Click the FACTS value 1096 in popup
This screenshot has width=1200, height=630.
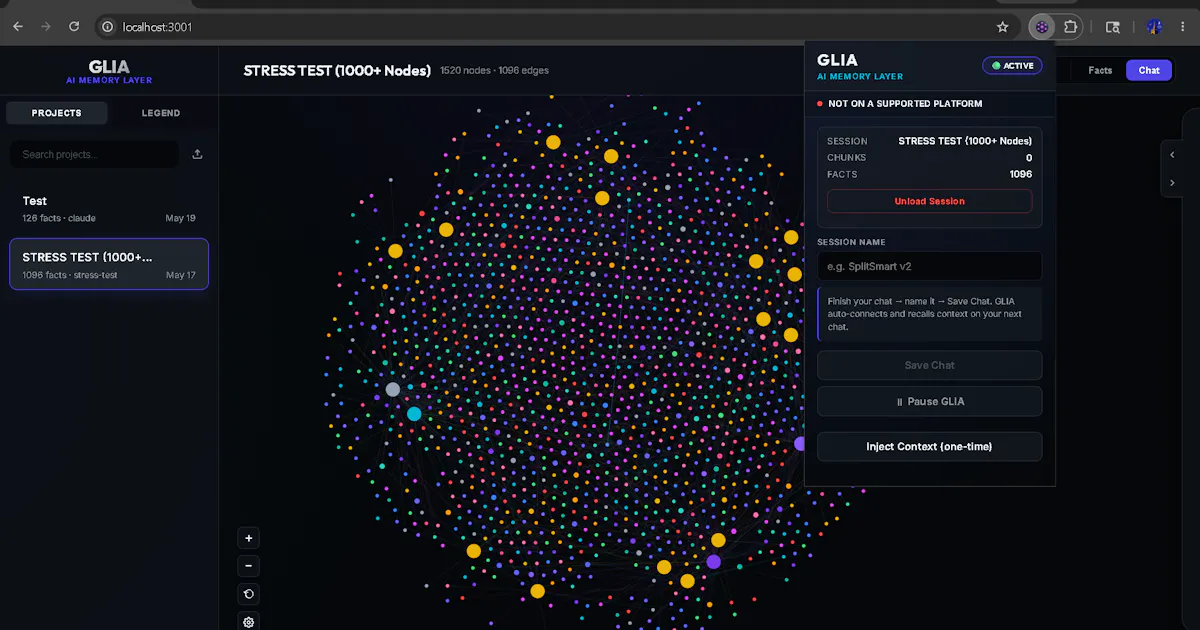(x=1020, y=174)
